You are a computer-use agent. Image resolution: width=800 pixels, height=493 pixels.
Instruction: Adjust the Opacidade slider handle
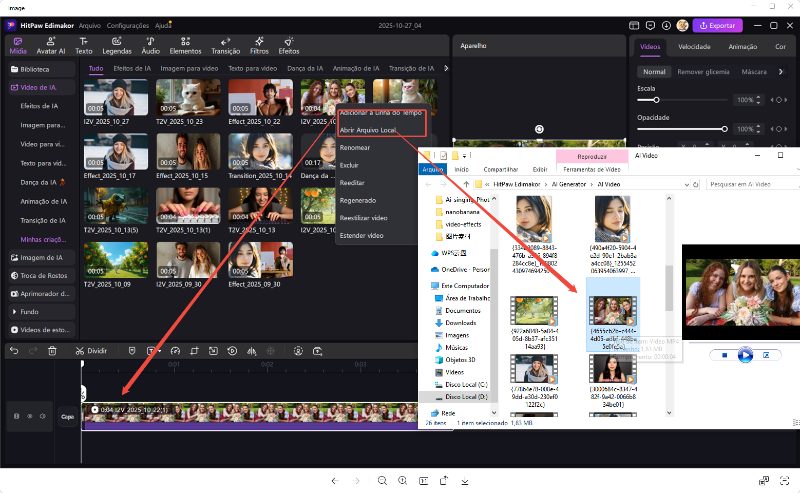pos(724,129)
